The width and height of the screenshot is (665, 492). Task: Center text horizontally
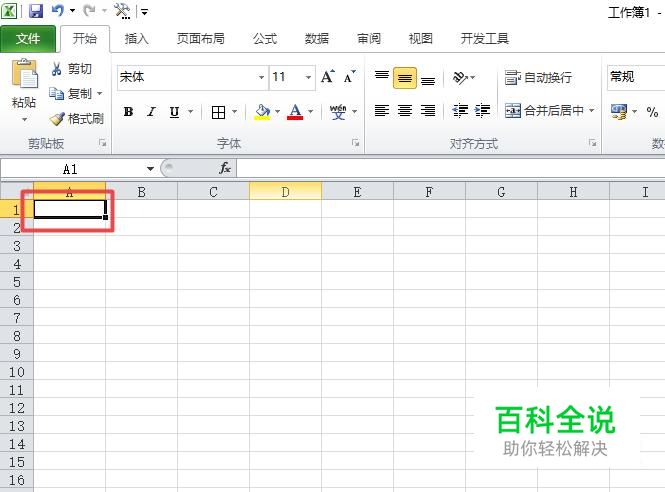point(405,111)
